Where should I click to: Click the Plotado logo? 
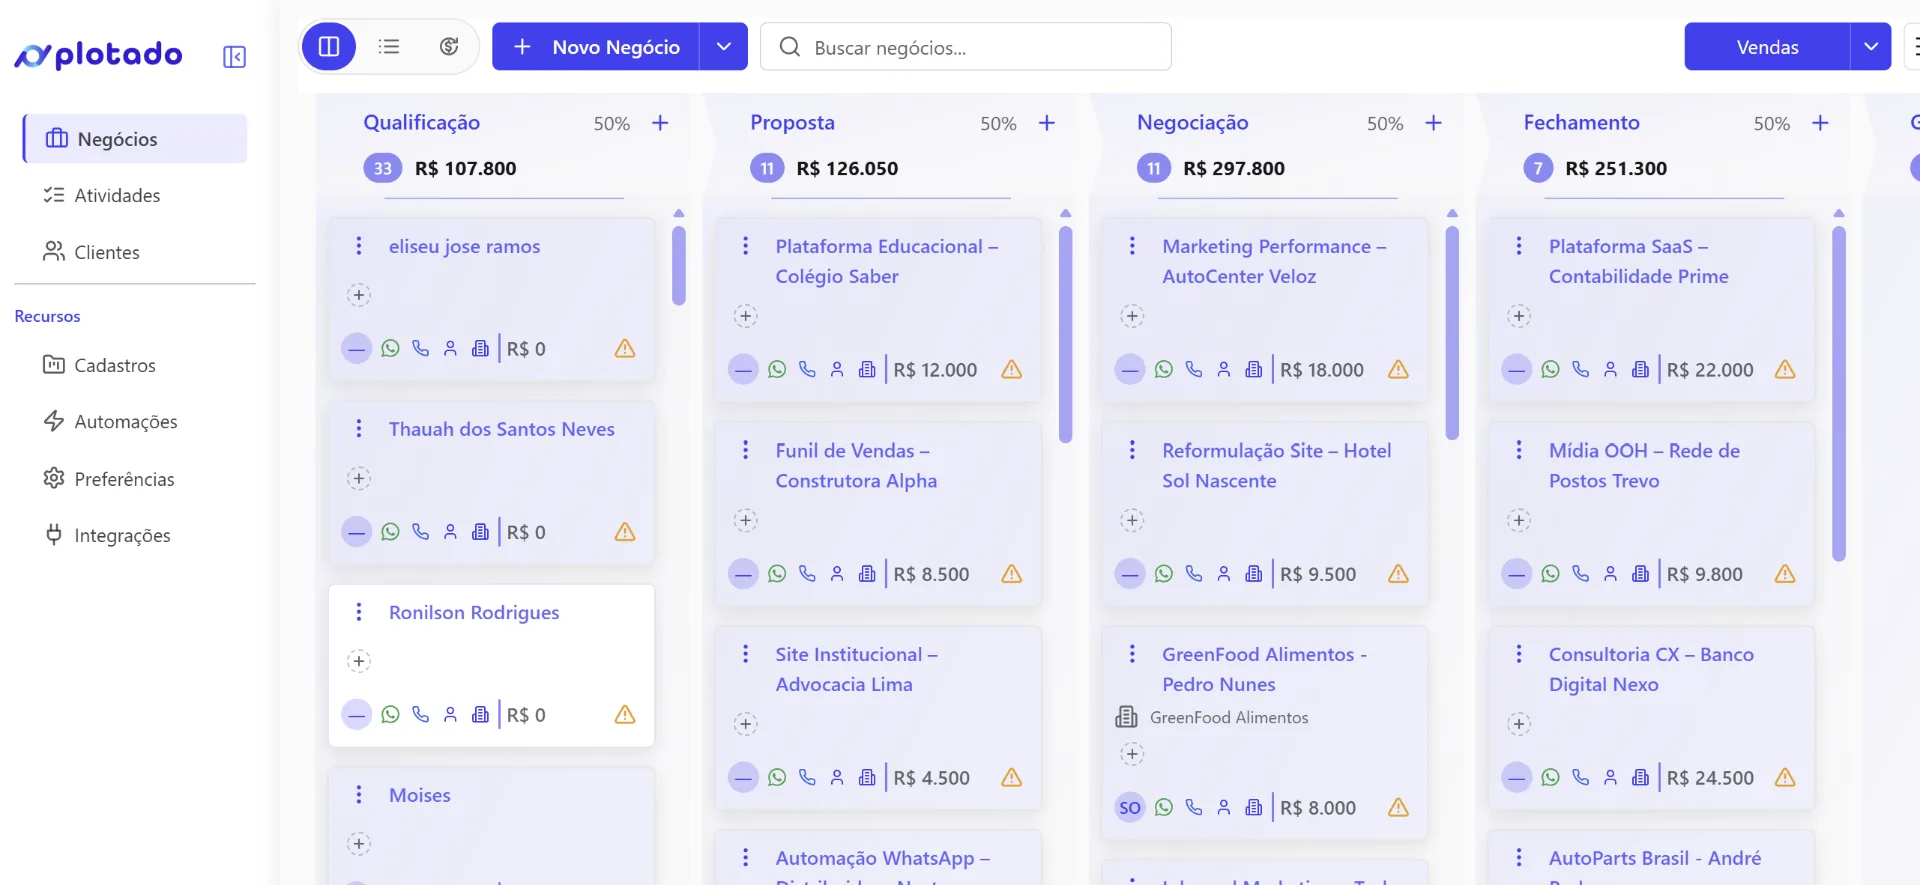click(98, 55)
